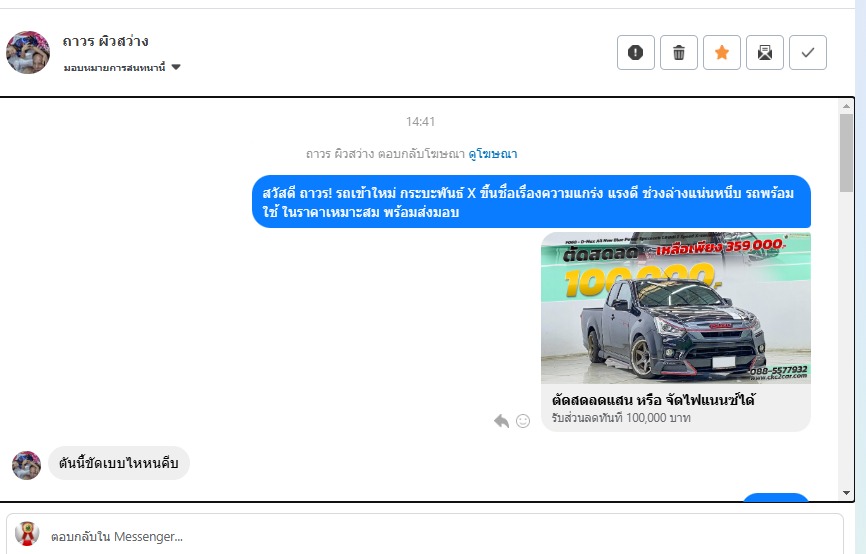Mark this conversation as spam
866x554 pixels.
[636, 53]
